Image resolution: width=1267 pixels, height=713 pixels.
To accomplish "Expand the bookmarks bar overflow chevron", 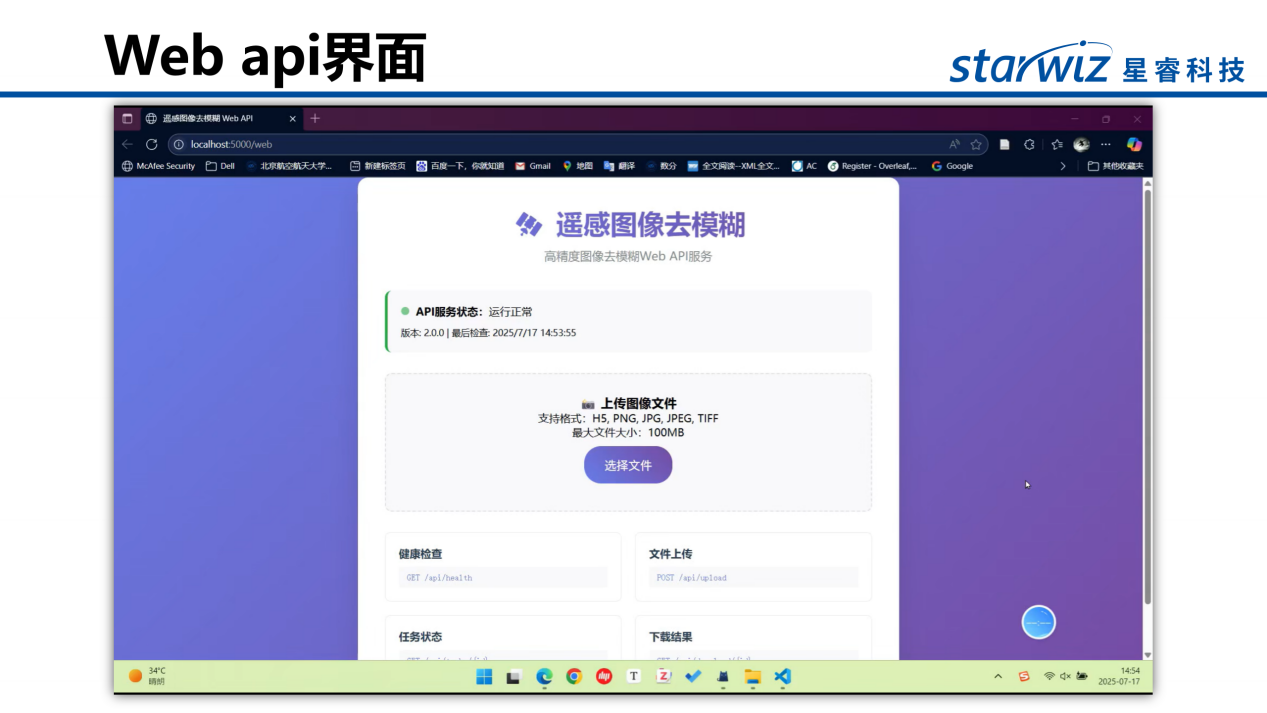I will [x=1062, y=166].
